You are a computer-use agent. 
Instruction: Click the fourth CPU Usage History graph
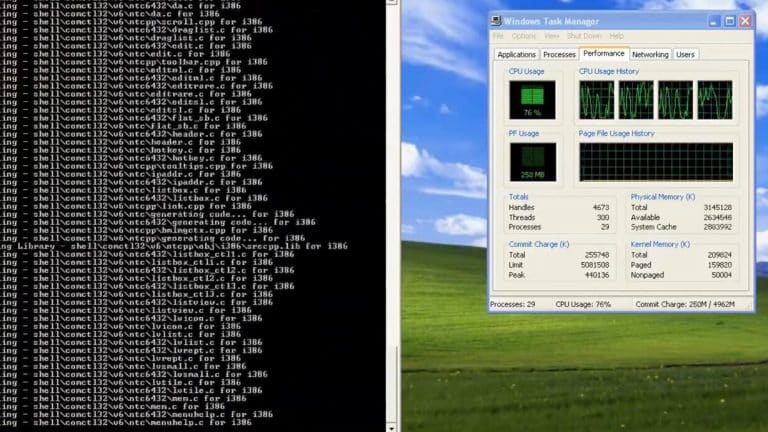pos(715,100)
